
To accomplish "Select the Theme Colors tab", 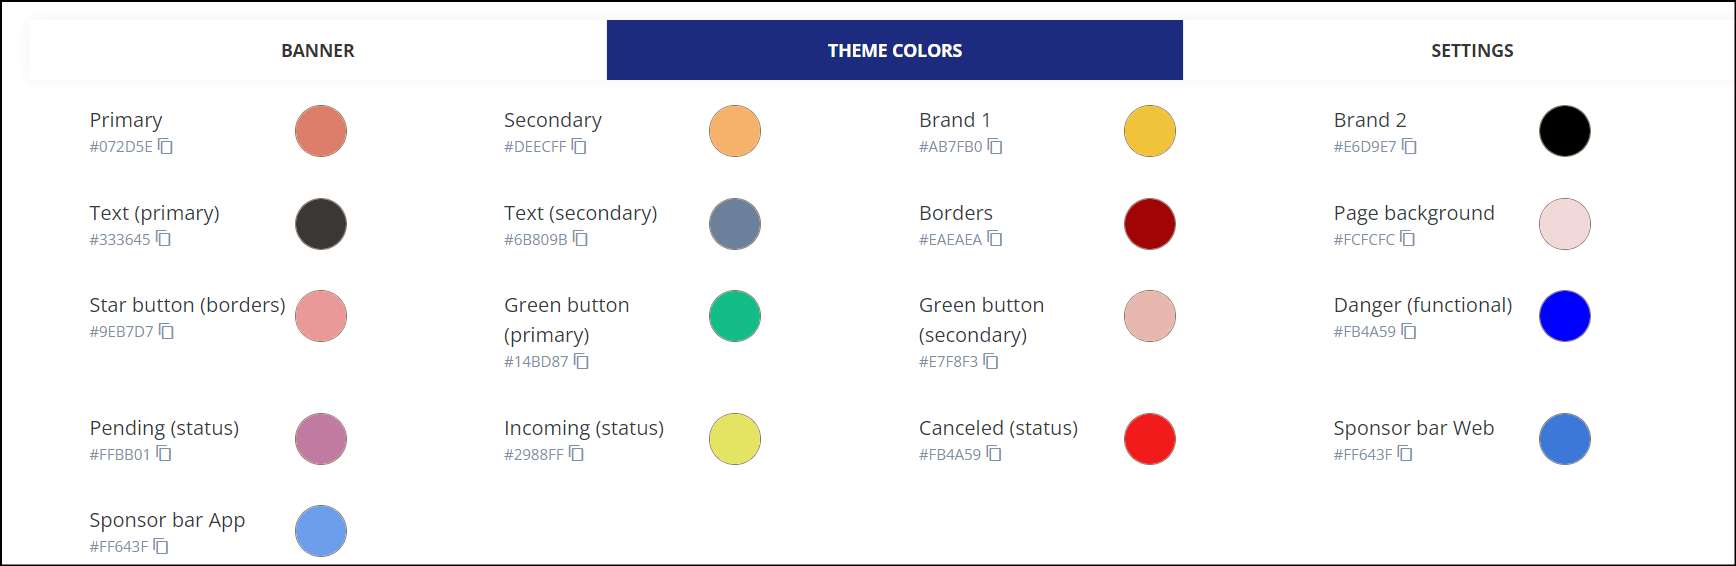I will (x=895, y=50).
